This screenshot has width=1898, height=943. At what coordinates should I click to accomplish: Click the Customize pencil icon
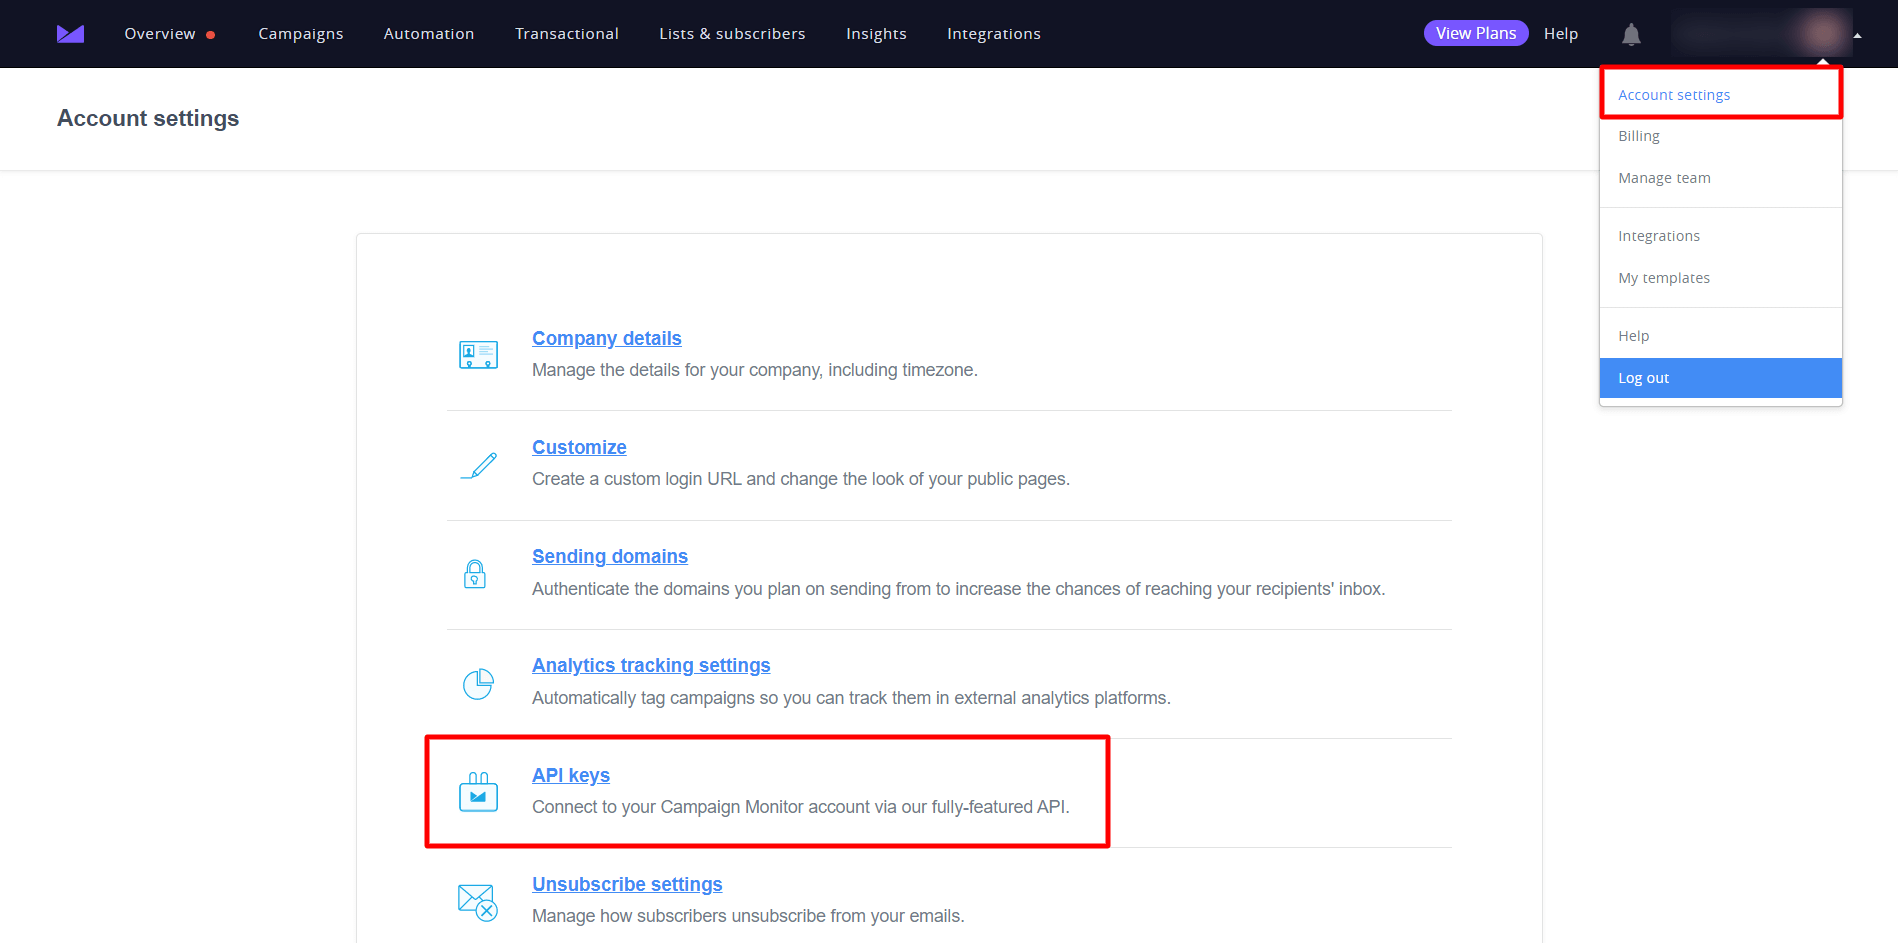point(478,464)
